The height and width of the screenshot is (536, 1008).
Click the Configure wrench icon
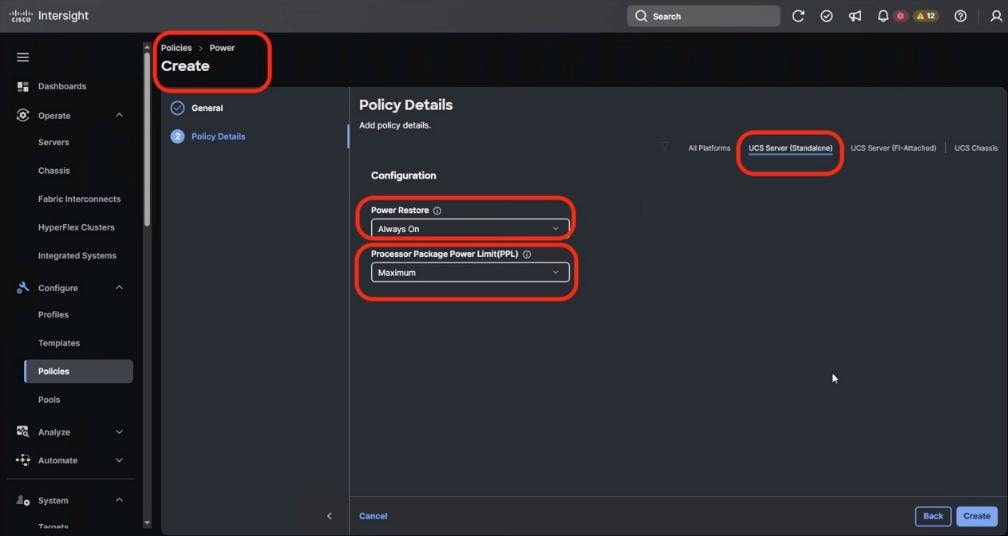click(23, 287)
